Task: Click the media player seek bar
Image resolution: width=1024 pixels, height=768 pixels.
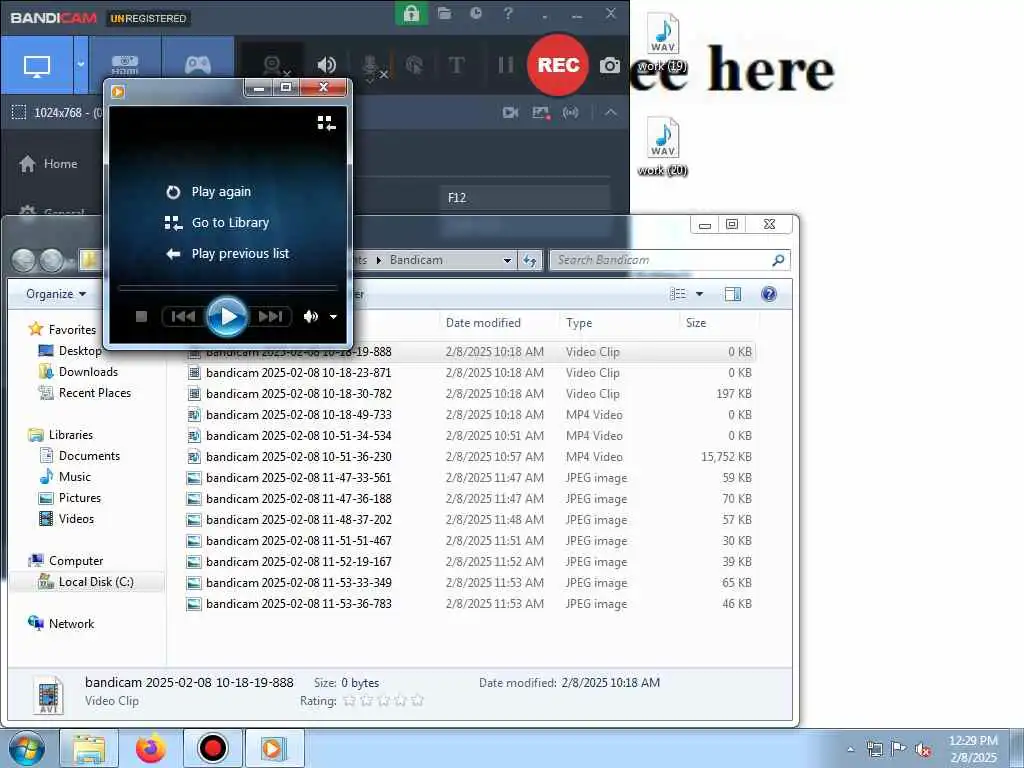Action: [x=227, y=287]
